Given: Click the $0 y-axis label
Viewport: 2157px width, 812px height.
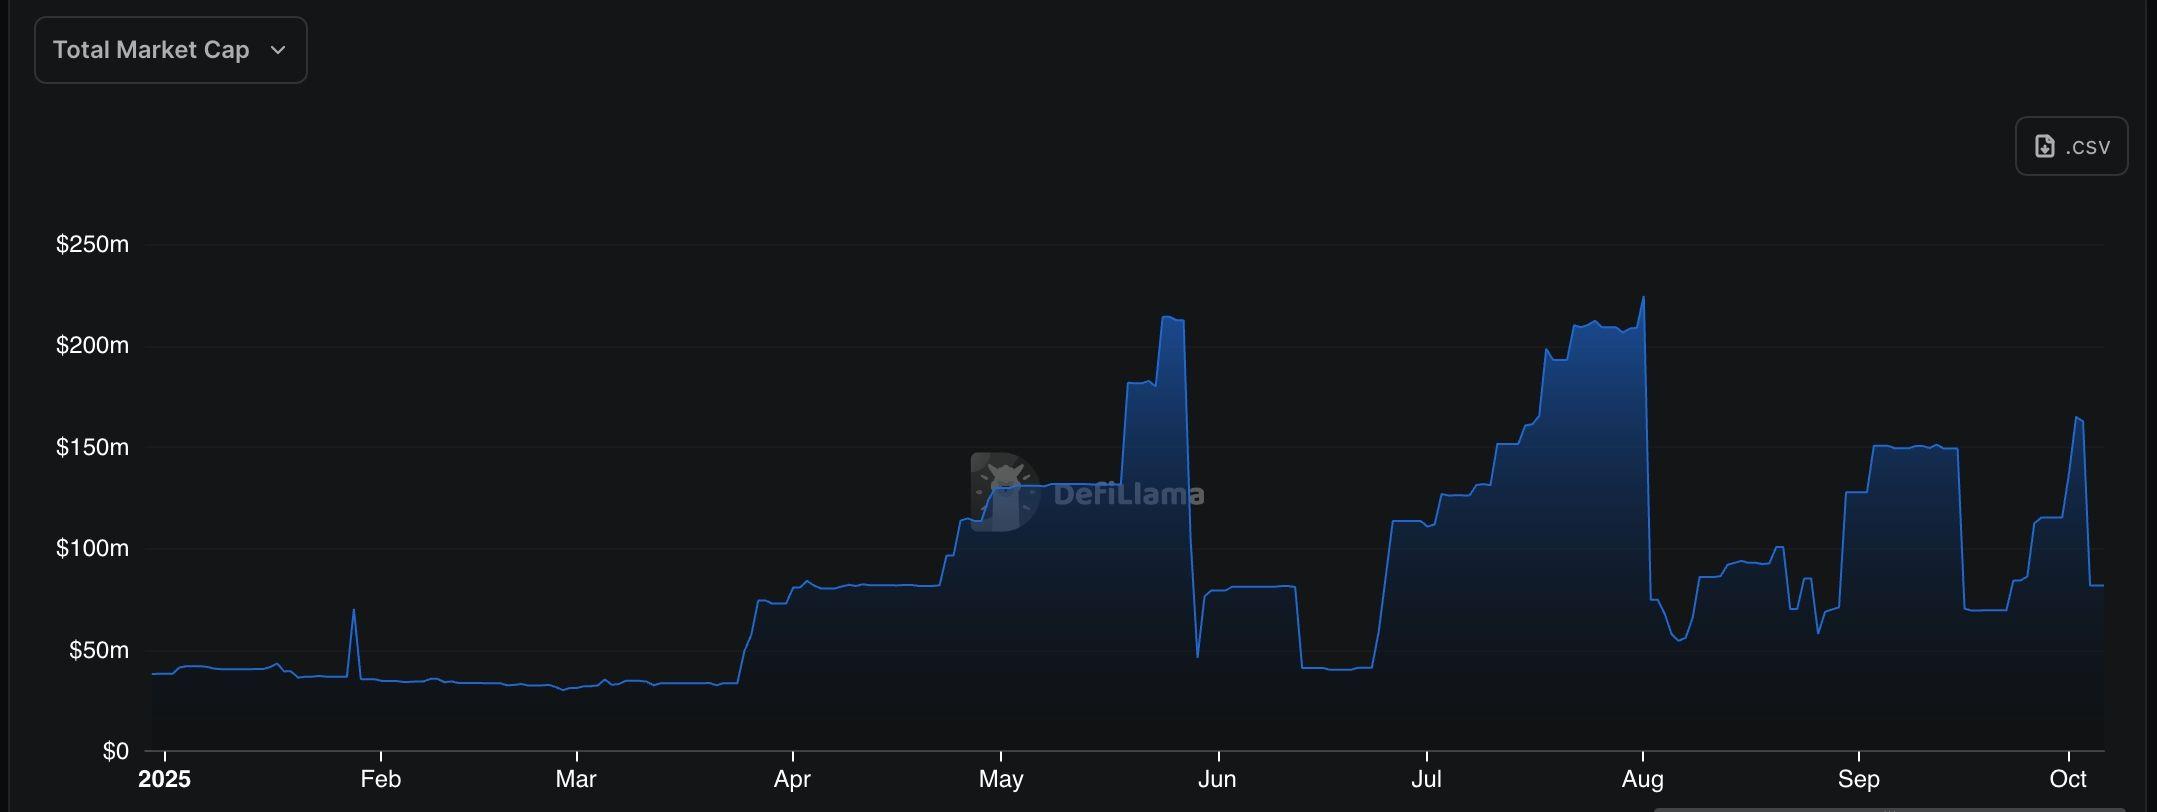Looking at the screenshot, I should [x=115, y=751].
